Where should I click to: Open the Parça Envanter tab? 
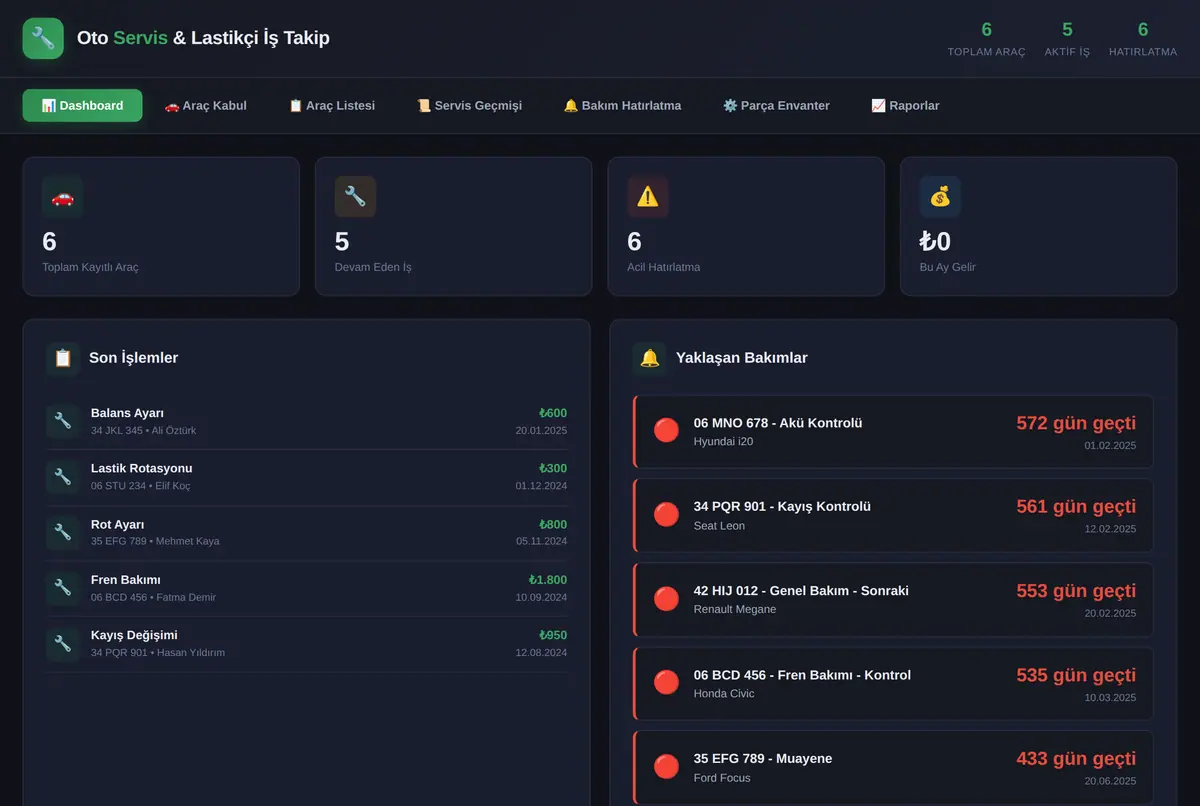coord(776,105)
